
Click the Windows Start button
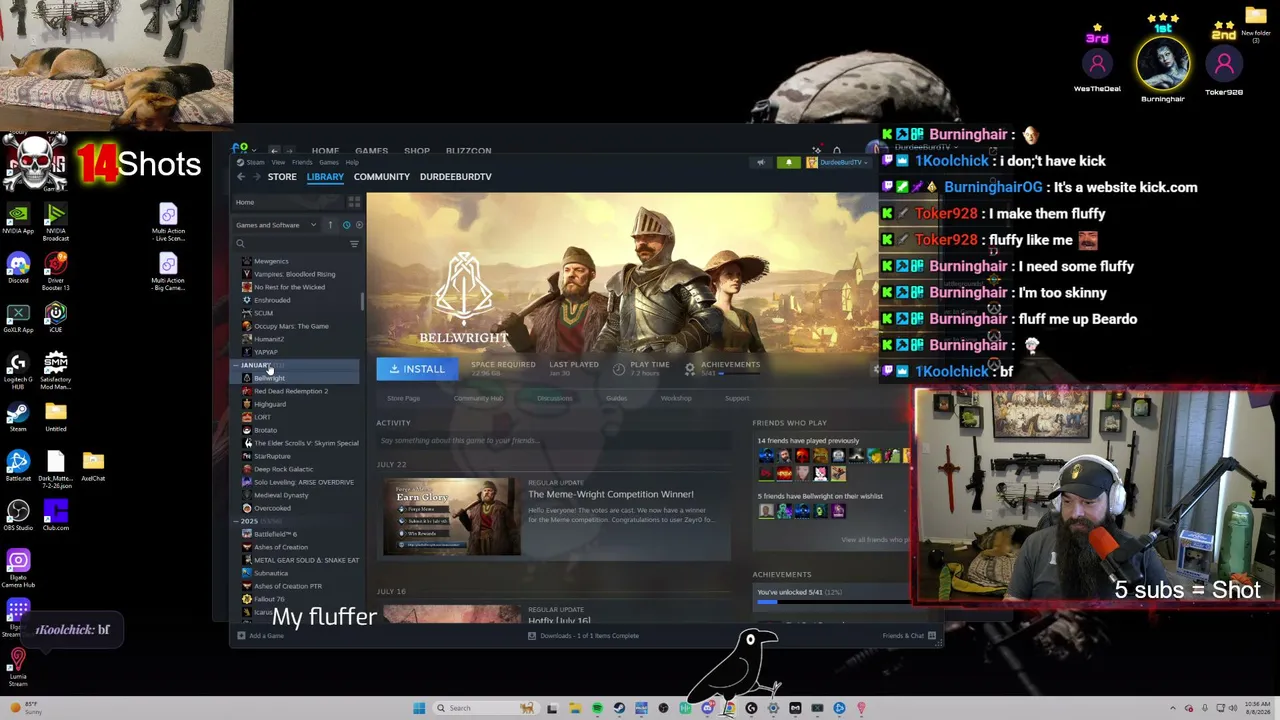[x=419, y=708]
